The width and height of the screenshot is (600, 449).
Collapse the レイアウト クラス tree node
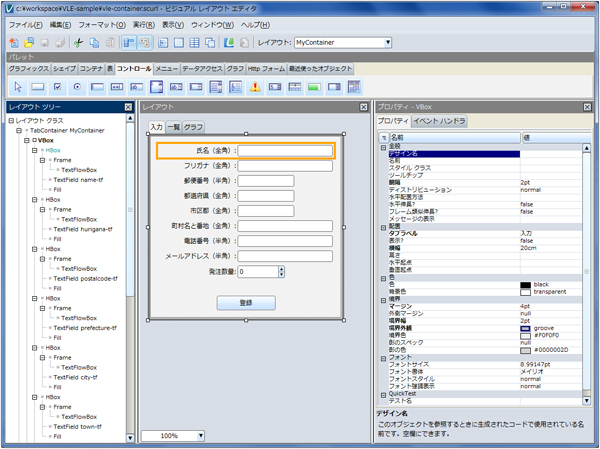pyautogui.click(x=11, y=121)
